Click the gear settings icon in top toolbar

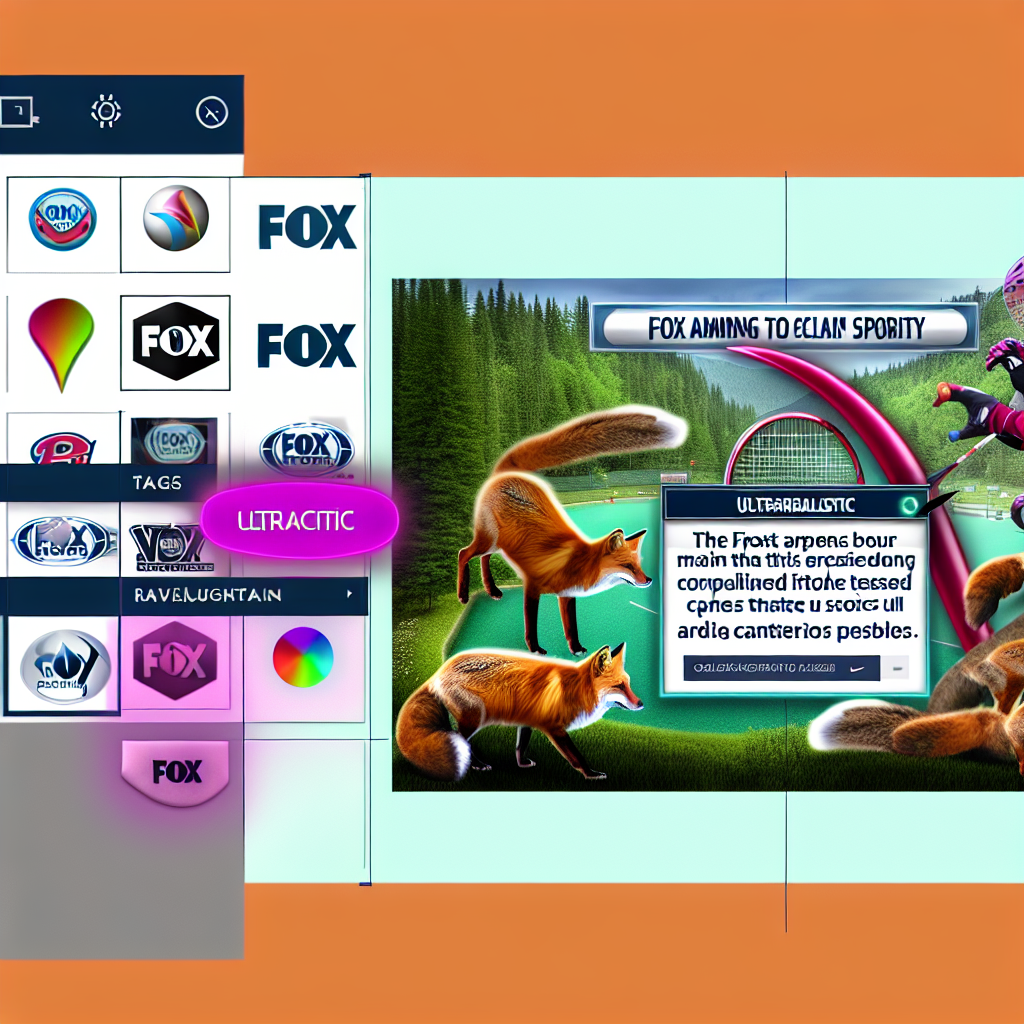105,111
